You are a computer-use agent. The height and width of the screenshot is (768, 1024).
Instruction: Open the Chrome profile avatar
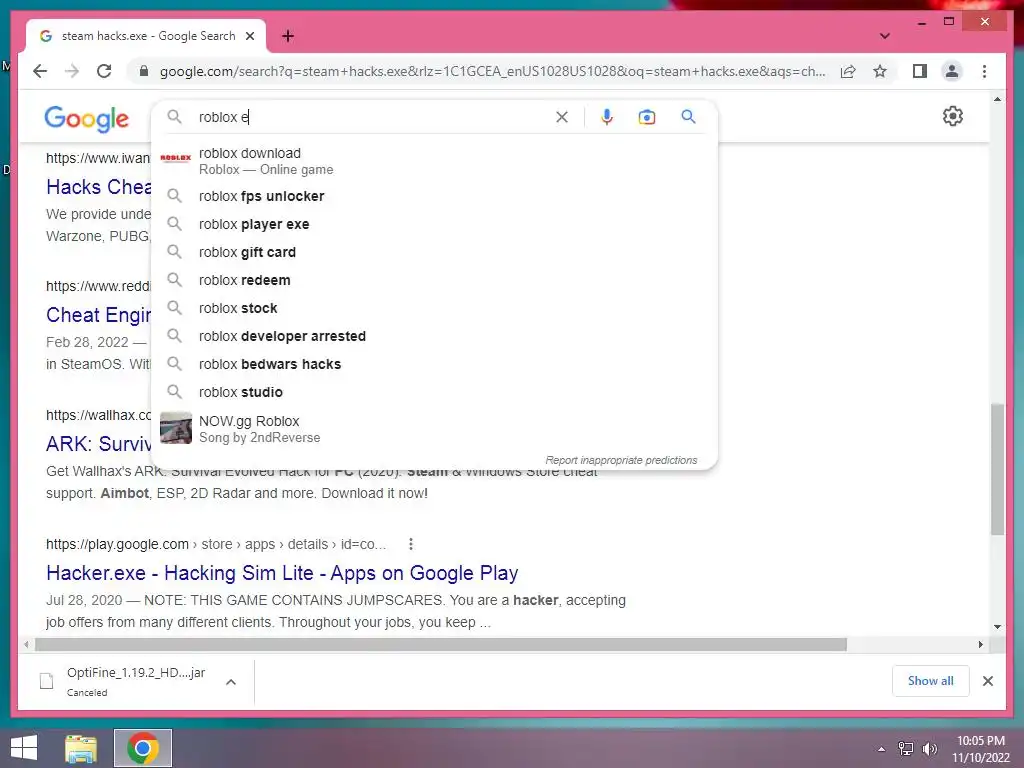[952, 71]
